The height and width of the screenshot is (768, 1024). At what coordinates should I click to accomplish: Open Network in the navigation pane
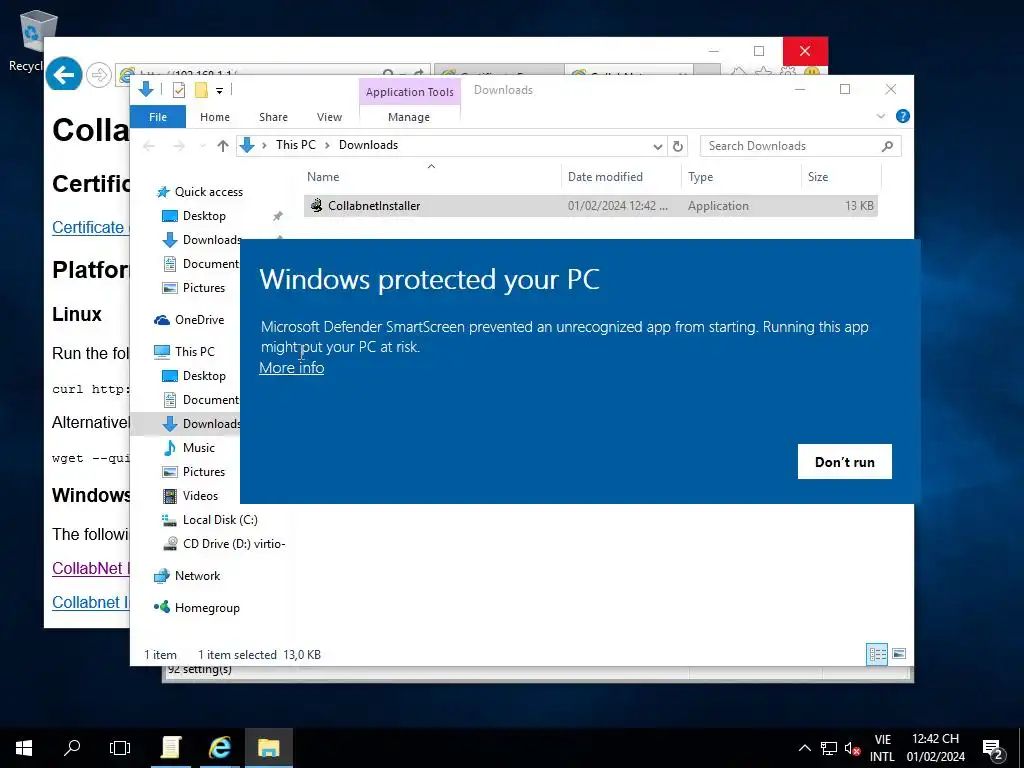197,576
